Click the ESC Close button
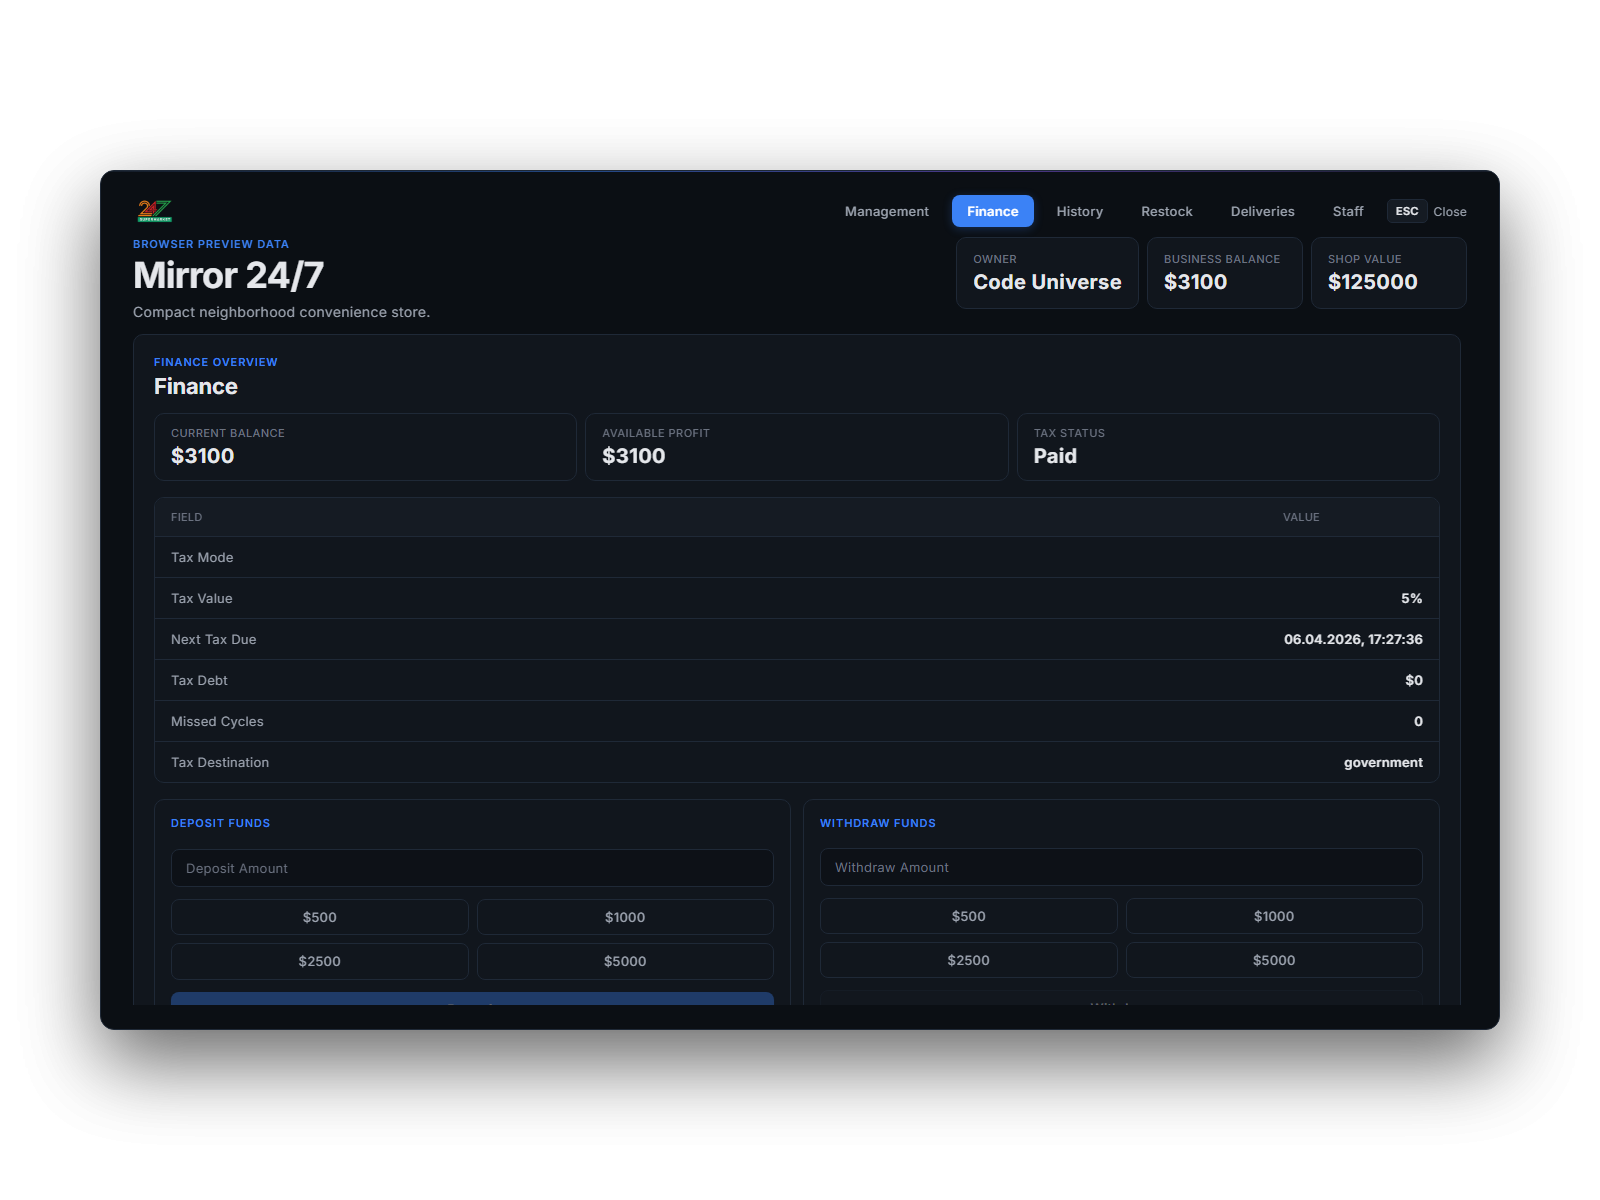Image resolution: width=1600 pixels, height=1200 pixels. pyautogui.click(x=1427, y=211)
